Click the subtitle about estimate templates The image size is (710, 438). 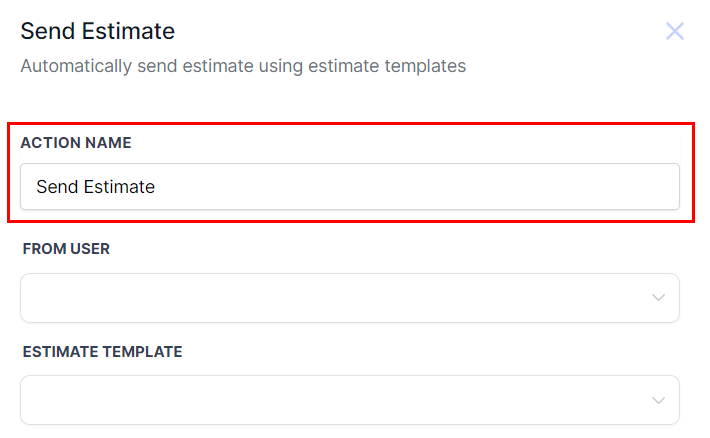pyautogui.click(x=243, y=67)
